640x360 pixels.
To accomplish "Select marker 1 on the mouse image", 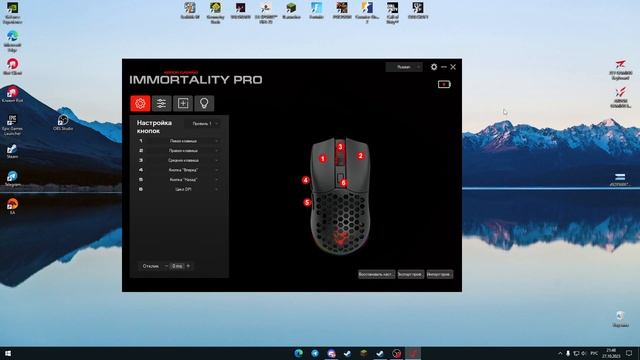I will 323,158.
